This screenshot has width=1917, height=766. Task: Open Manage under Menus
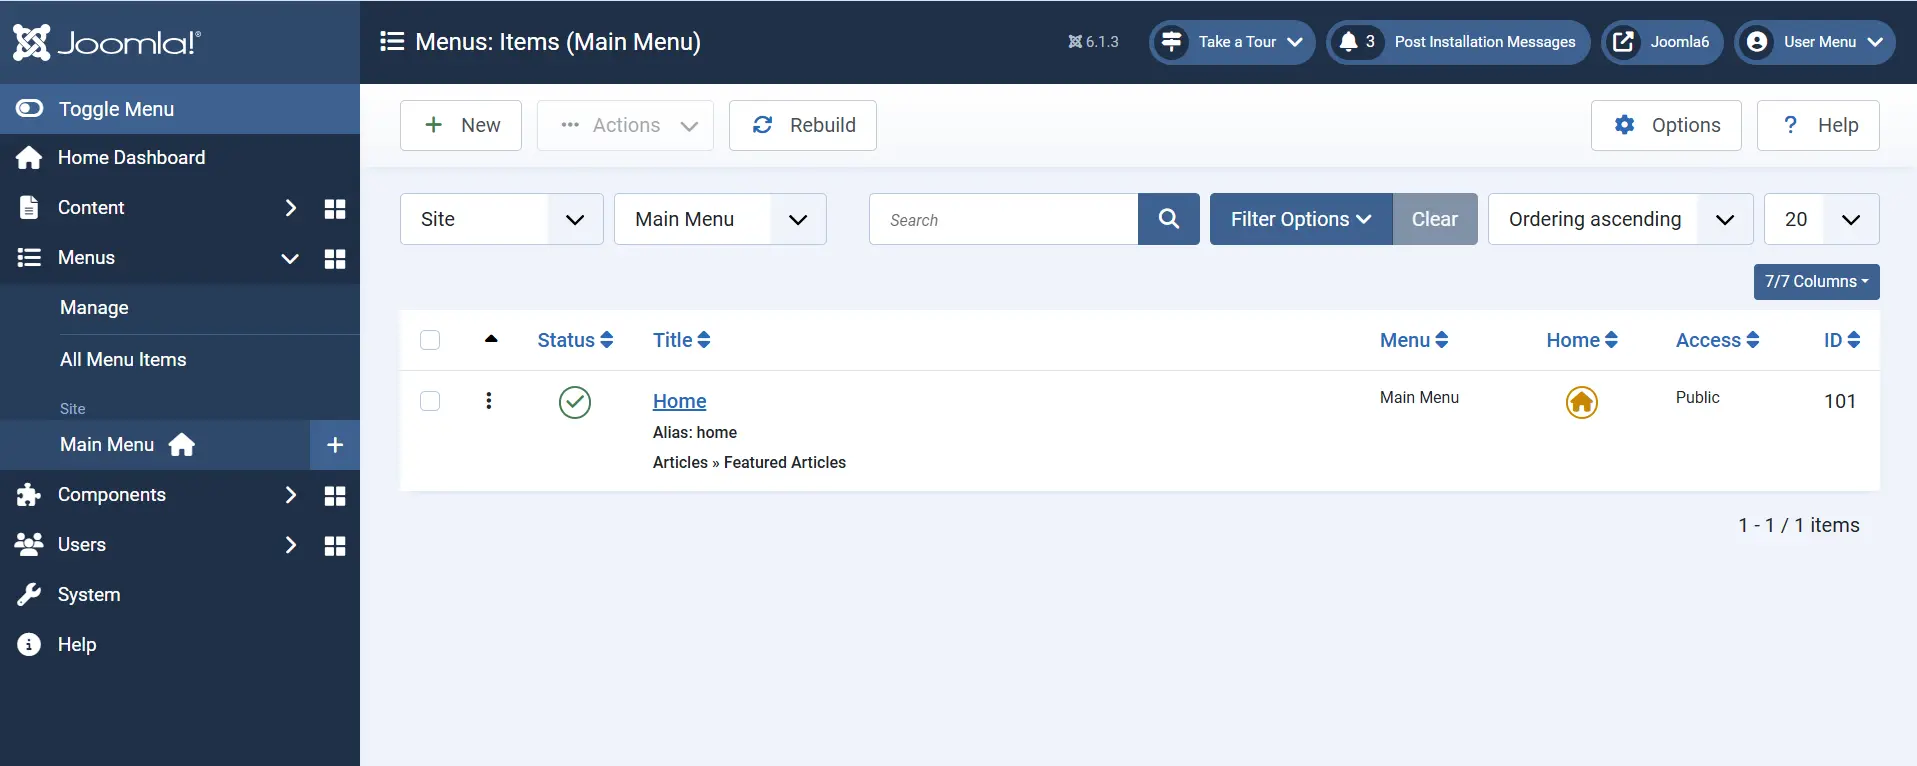click(94, 308)
